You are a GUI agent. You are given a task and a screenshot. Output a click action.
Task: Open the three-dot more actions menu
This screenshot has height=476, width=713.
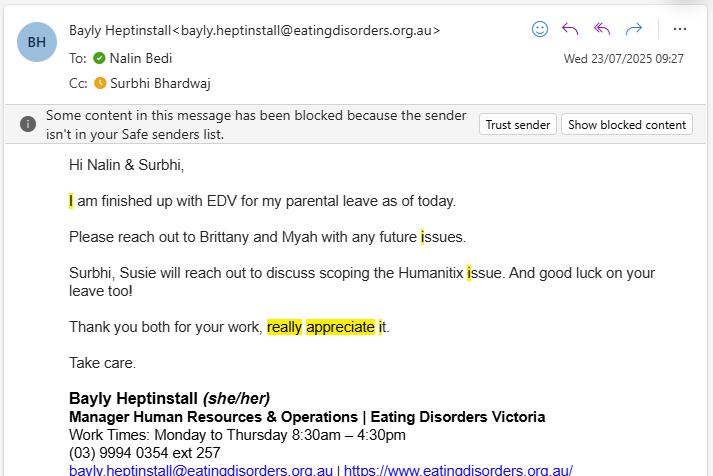pos(679,29)
